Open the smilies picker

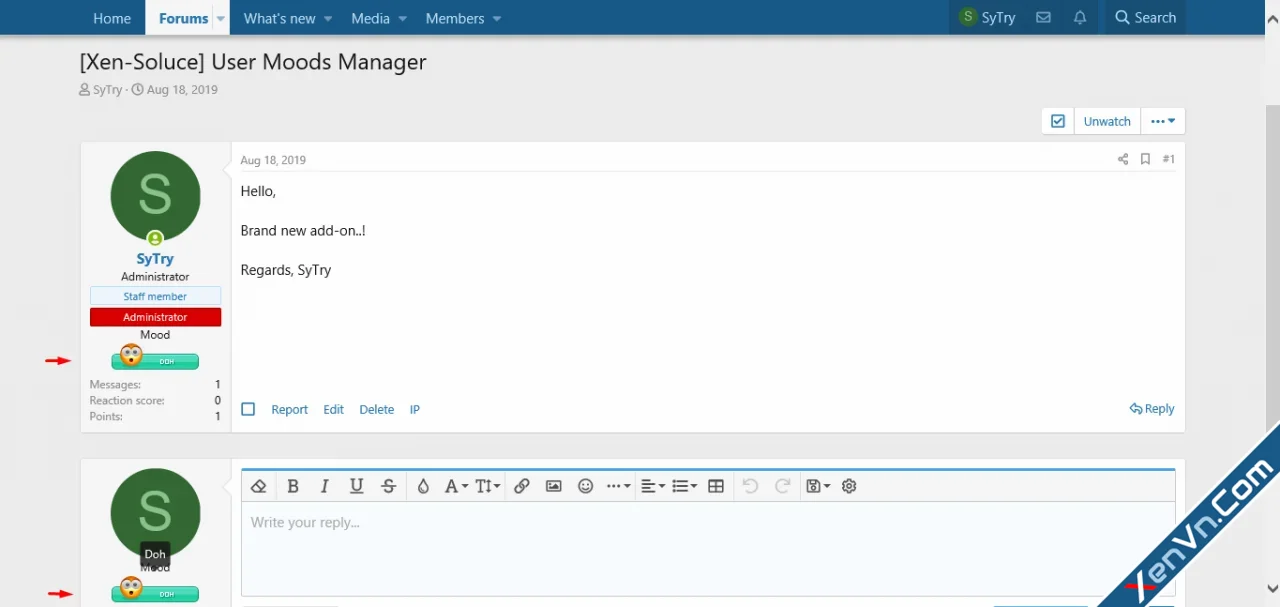click(x=586, y=486)
